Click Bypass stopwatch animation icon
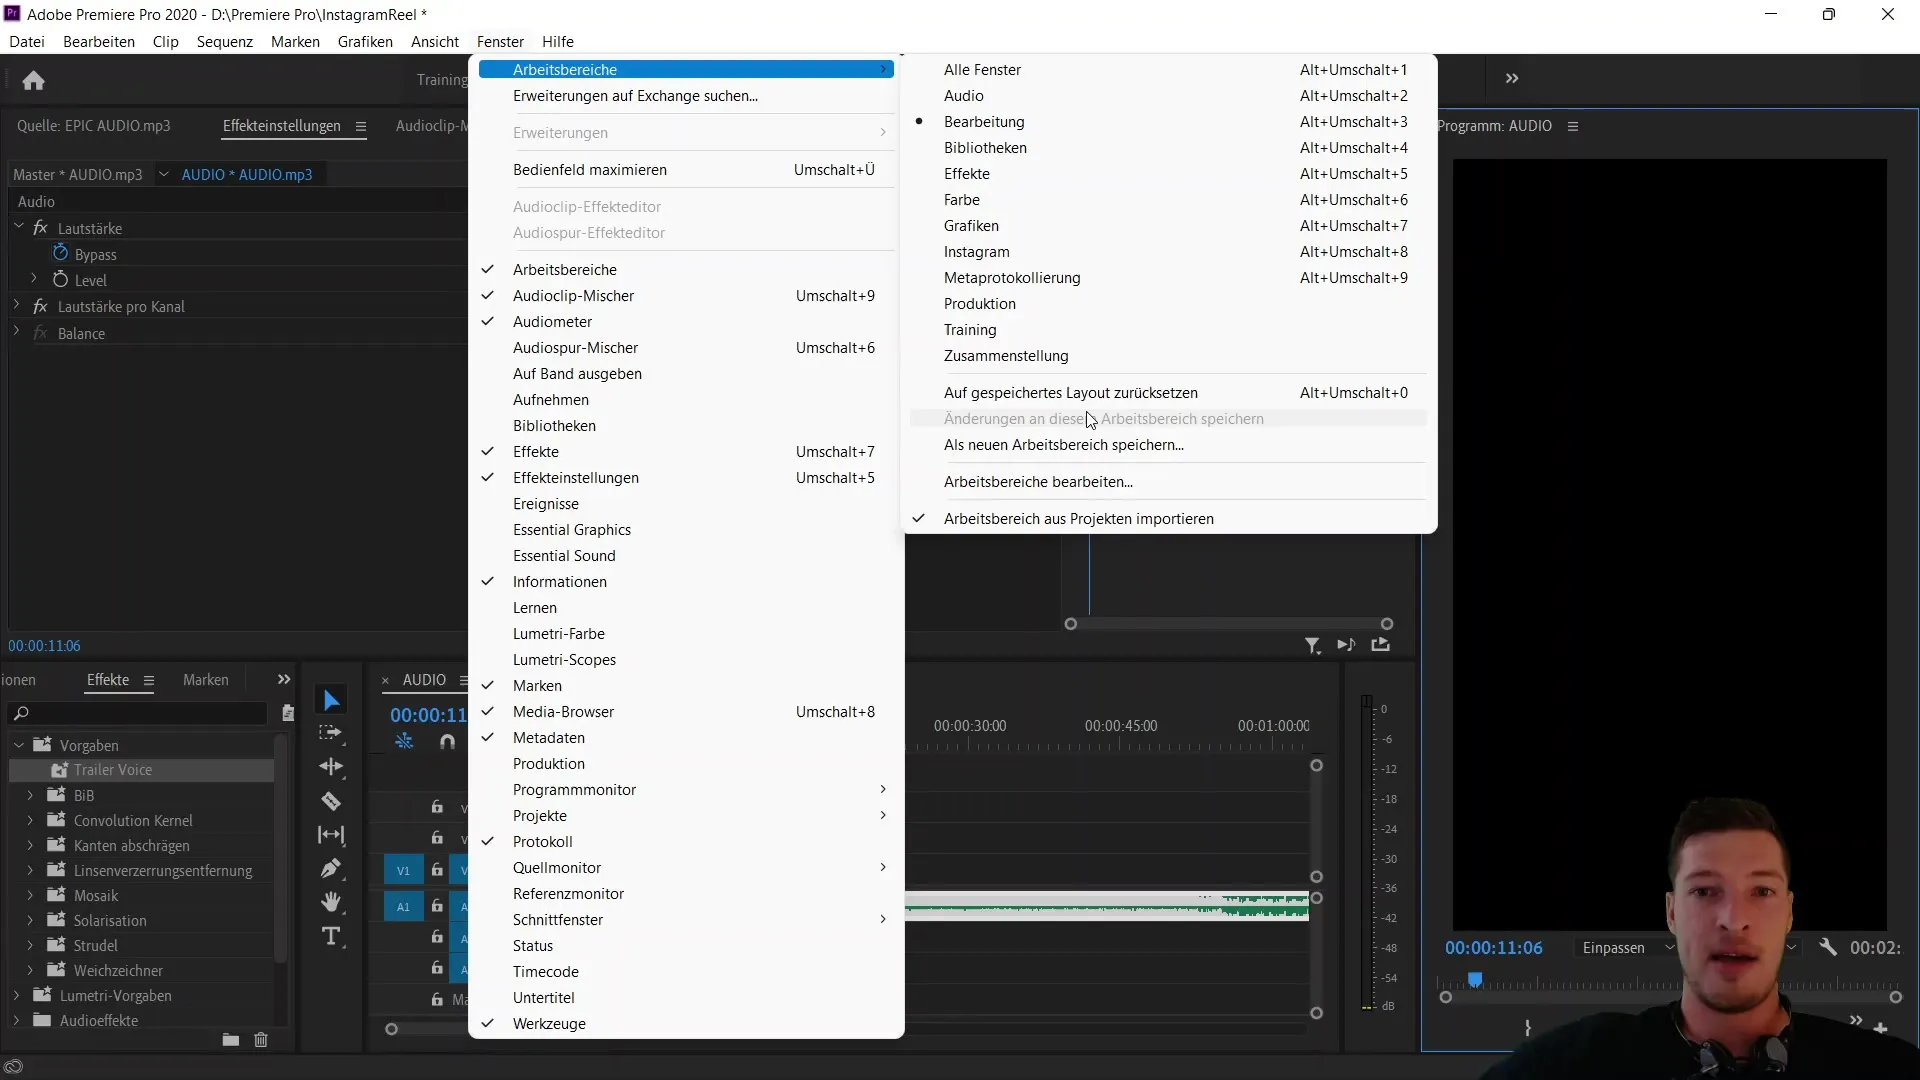 pos(60,253)
